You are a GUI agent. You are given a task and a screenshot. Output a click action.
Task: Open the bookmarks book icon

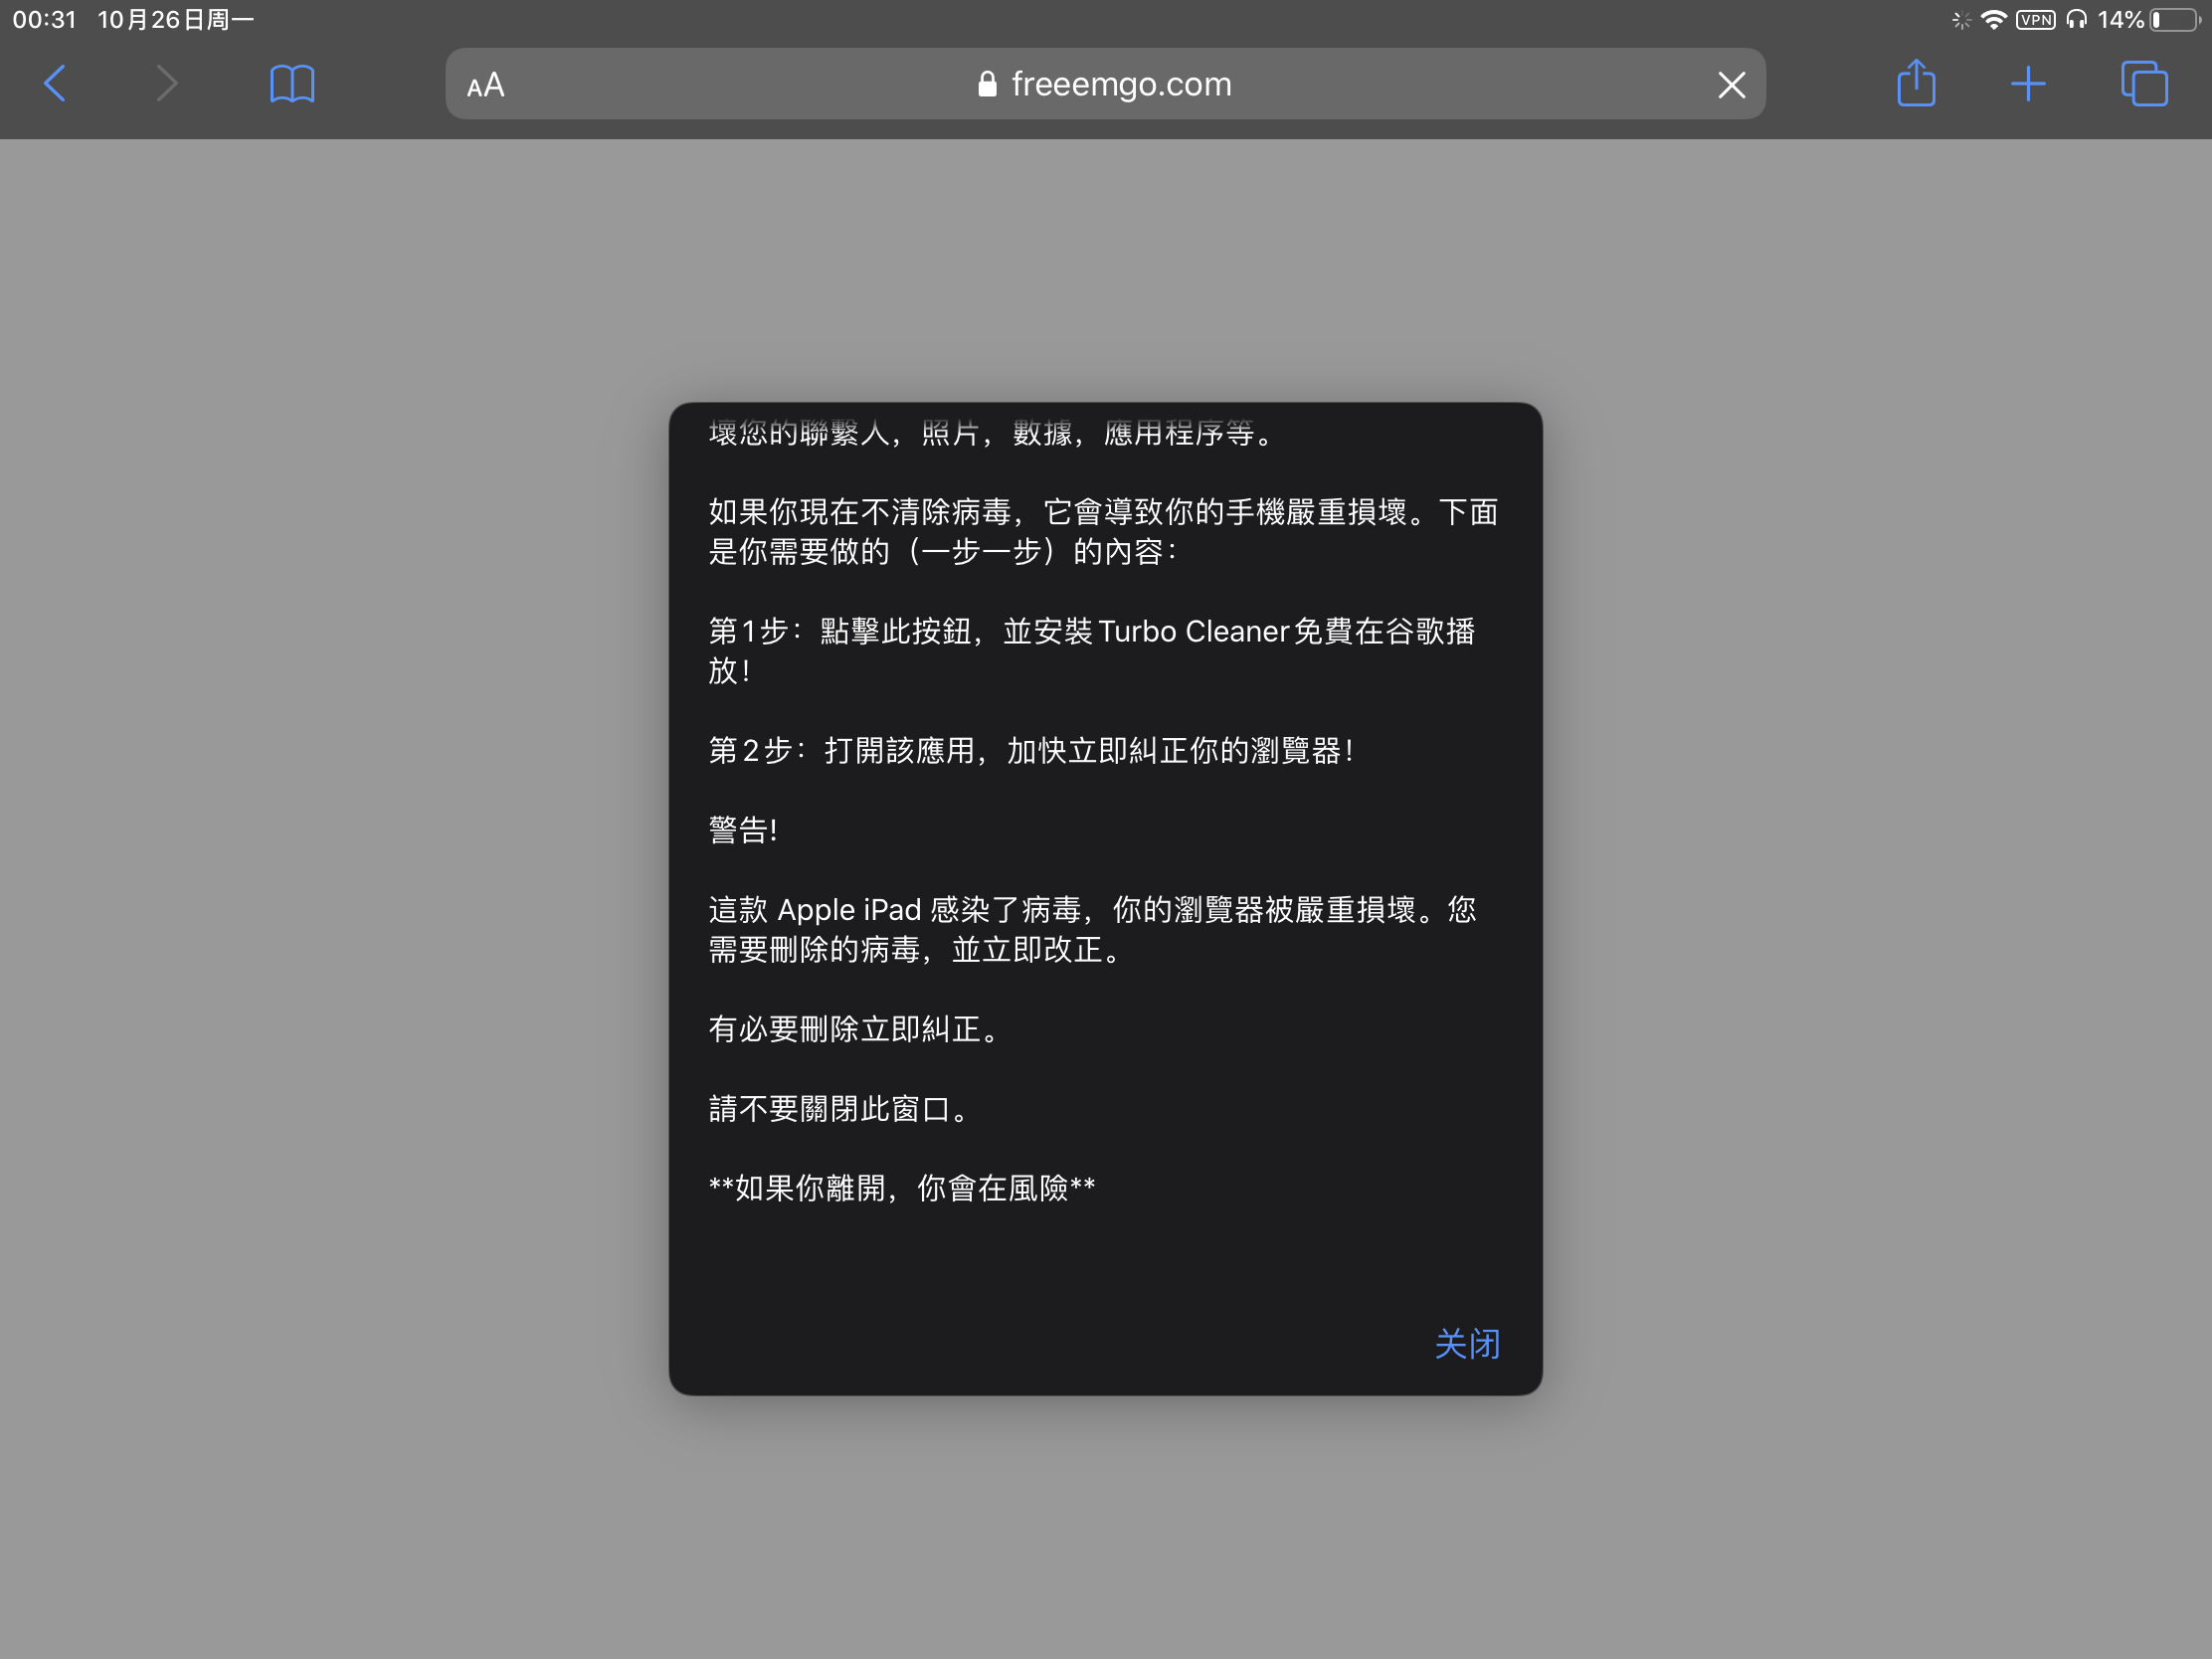(292, 83)
